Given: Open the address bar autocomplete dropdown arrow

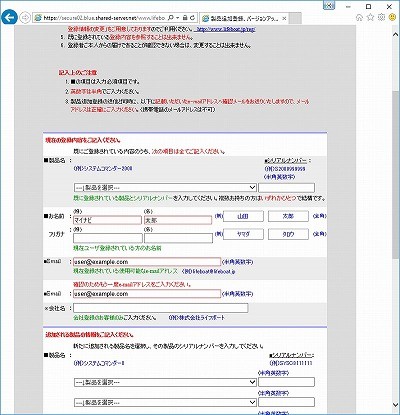Looking at the screenshot, I should [x=178, y=18].
